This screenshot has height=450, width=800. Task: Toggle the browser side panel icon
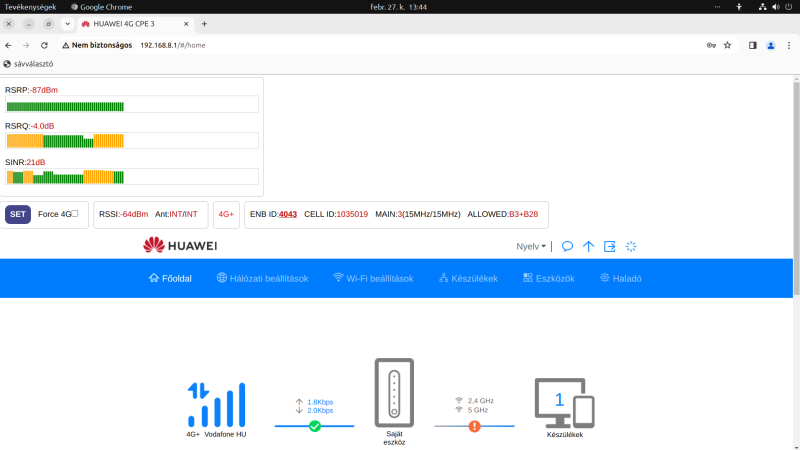coord(753,45)
